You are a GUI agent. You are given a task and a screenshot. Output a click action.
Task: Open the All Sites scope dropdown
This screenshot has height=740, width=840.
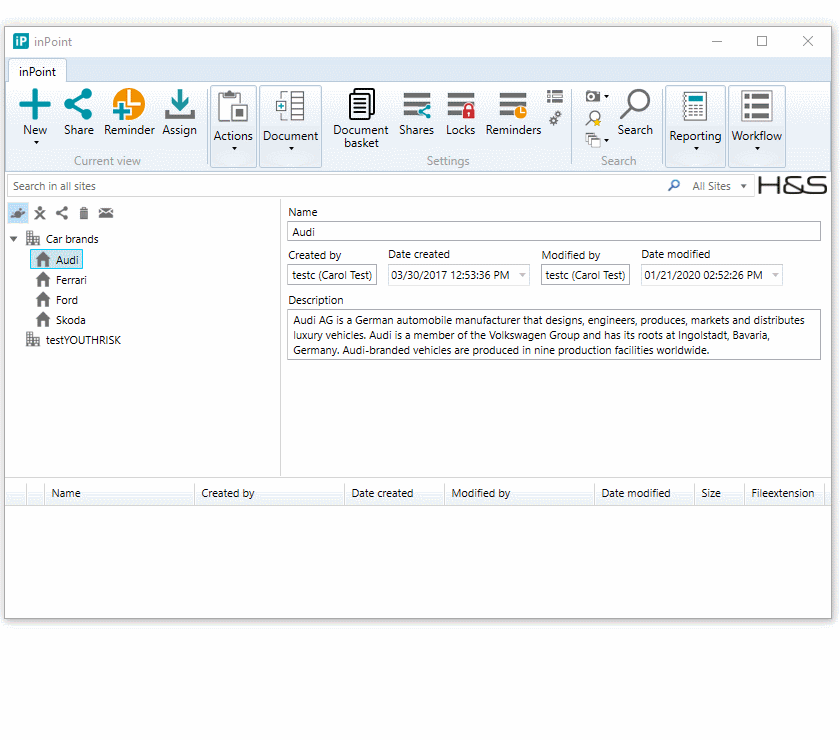(720, 186)
